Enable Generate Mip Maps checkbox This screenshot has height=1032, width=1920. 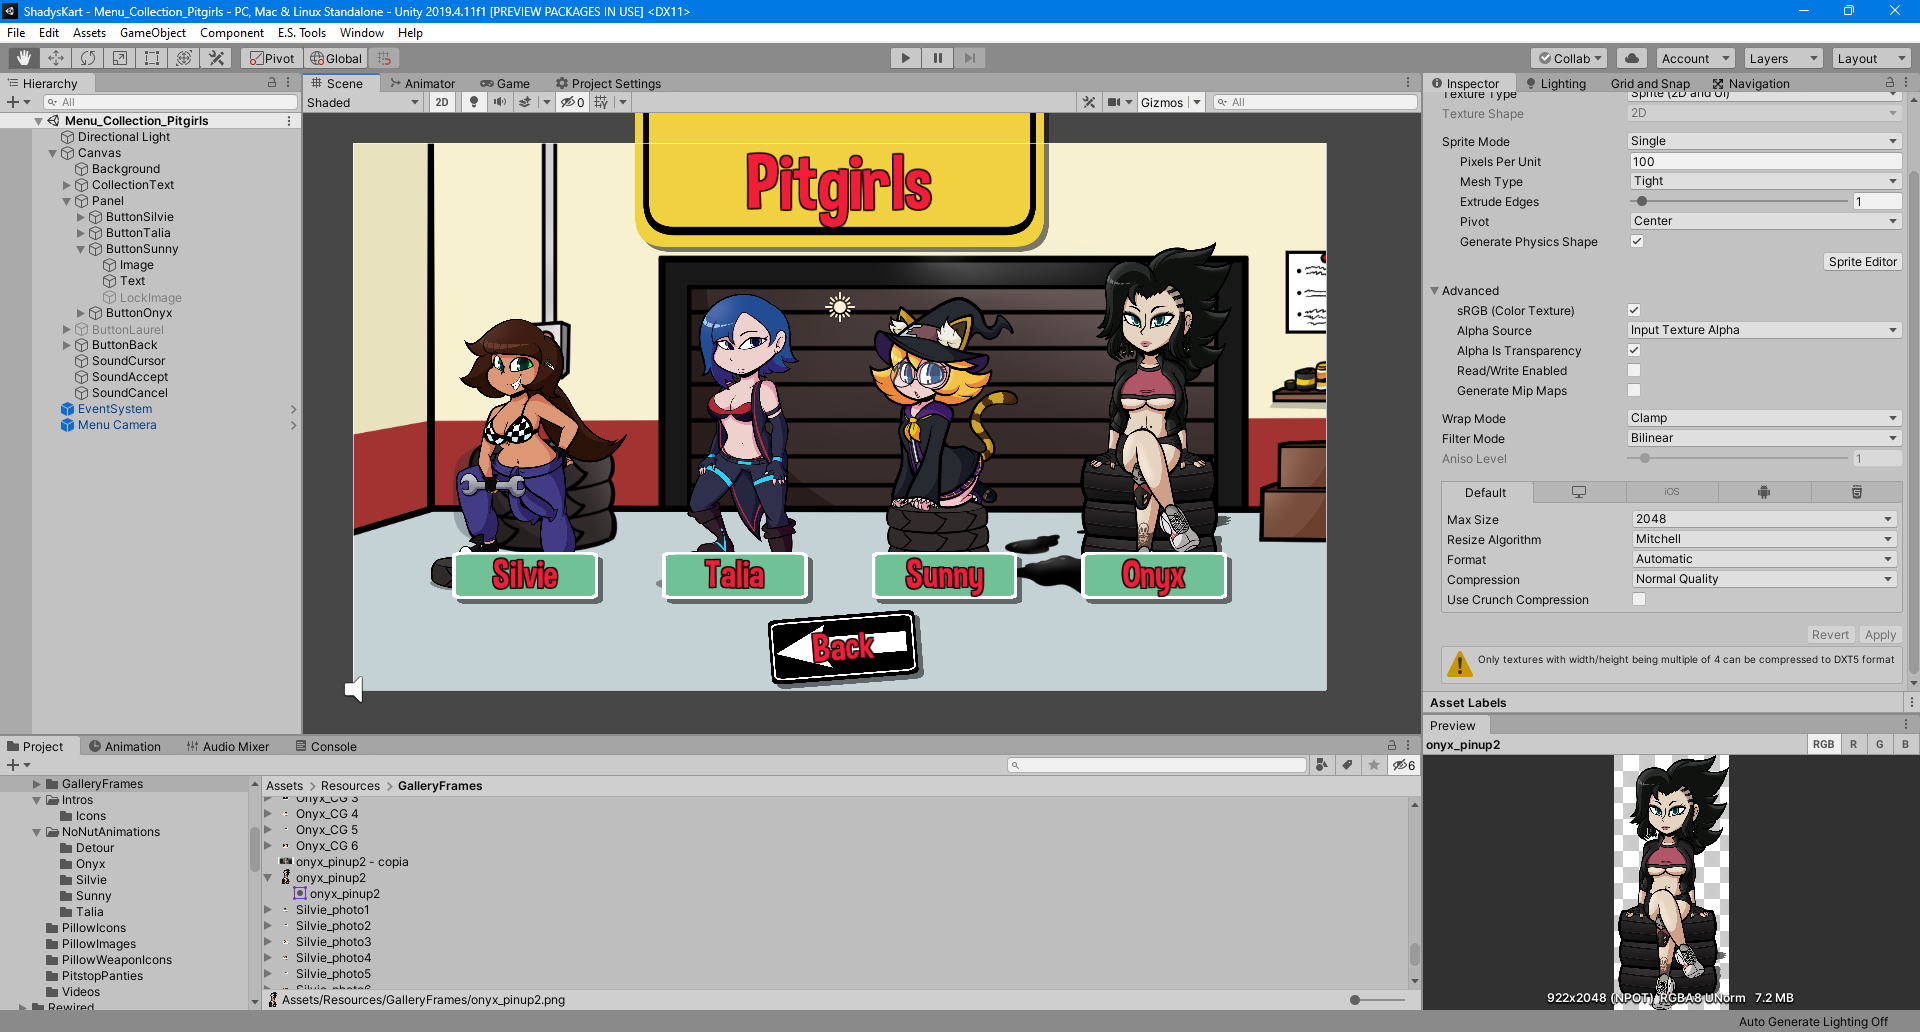click(x=1634, y=390)
